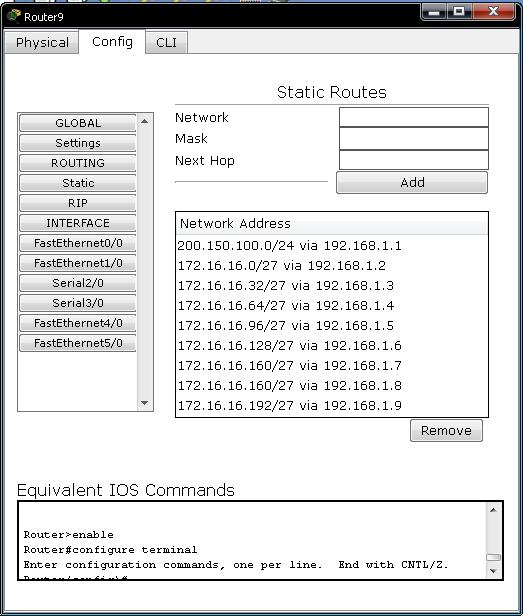Click the Network Address column header
The height and width of the screenshot is (616, 523).
pyautogui.click(x=332, y=224)
